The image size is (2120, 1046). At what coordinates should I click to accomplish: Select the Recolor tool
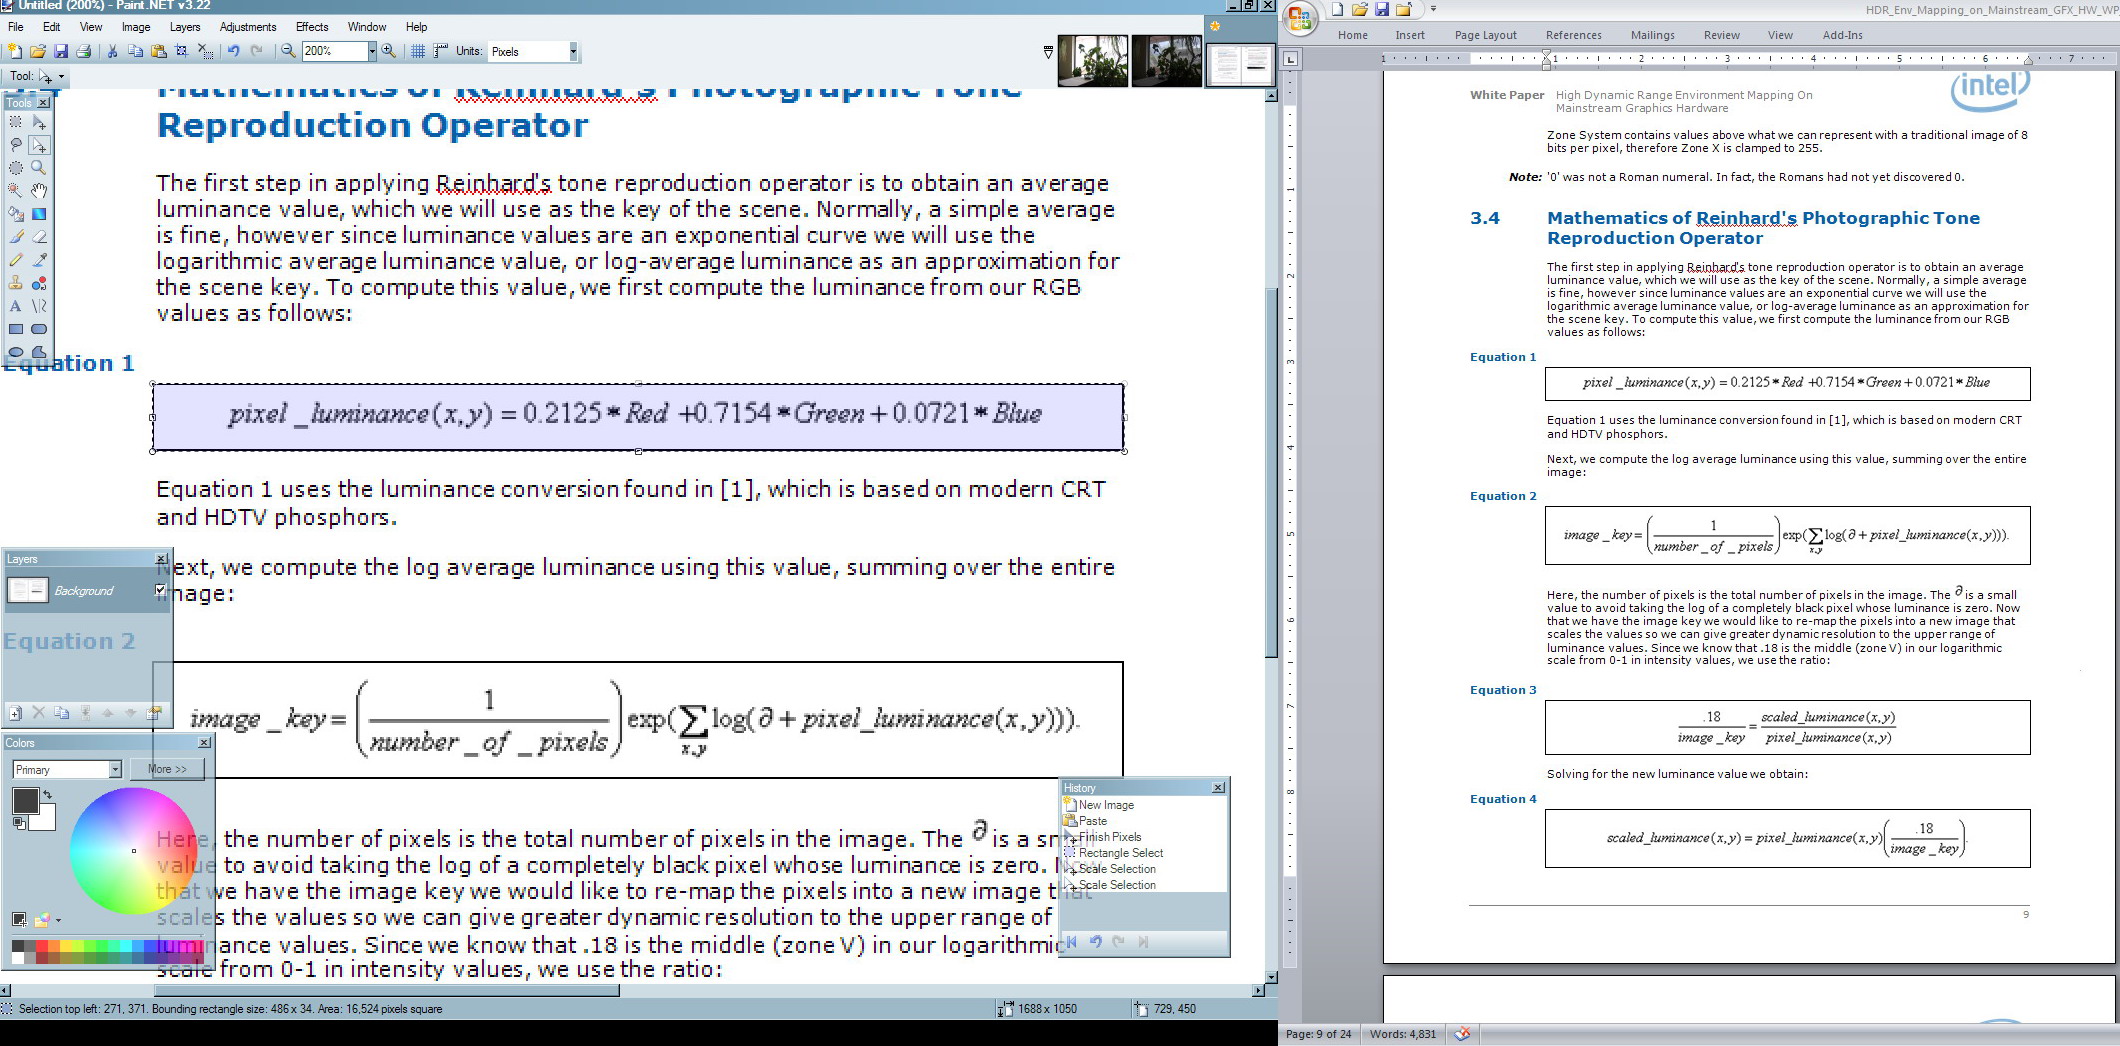coord(39,283)
